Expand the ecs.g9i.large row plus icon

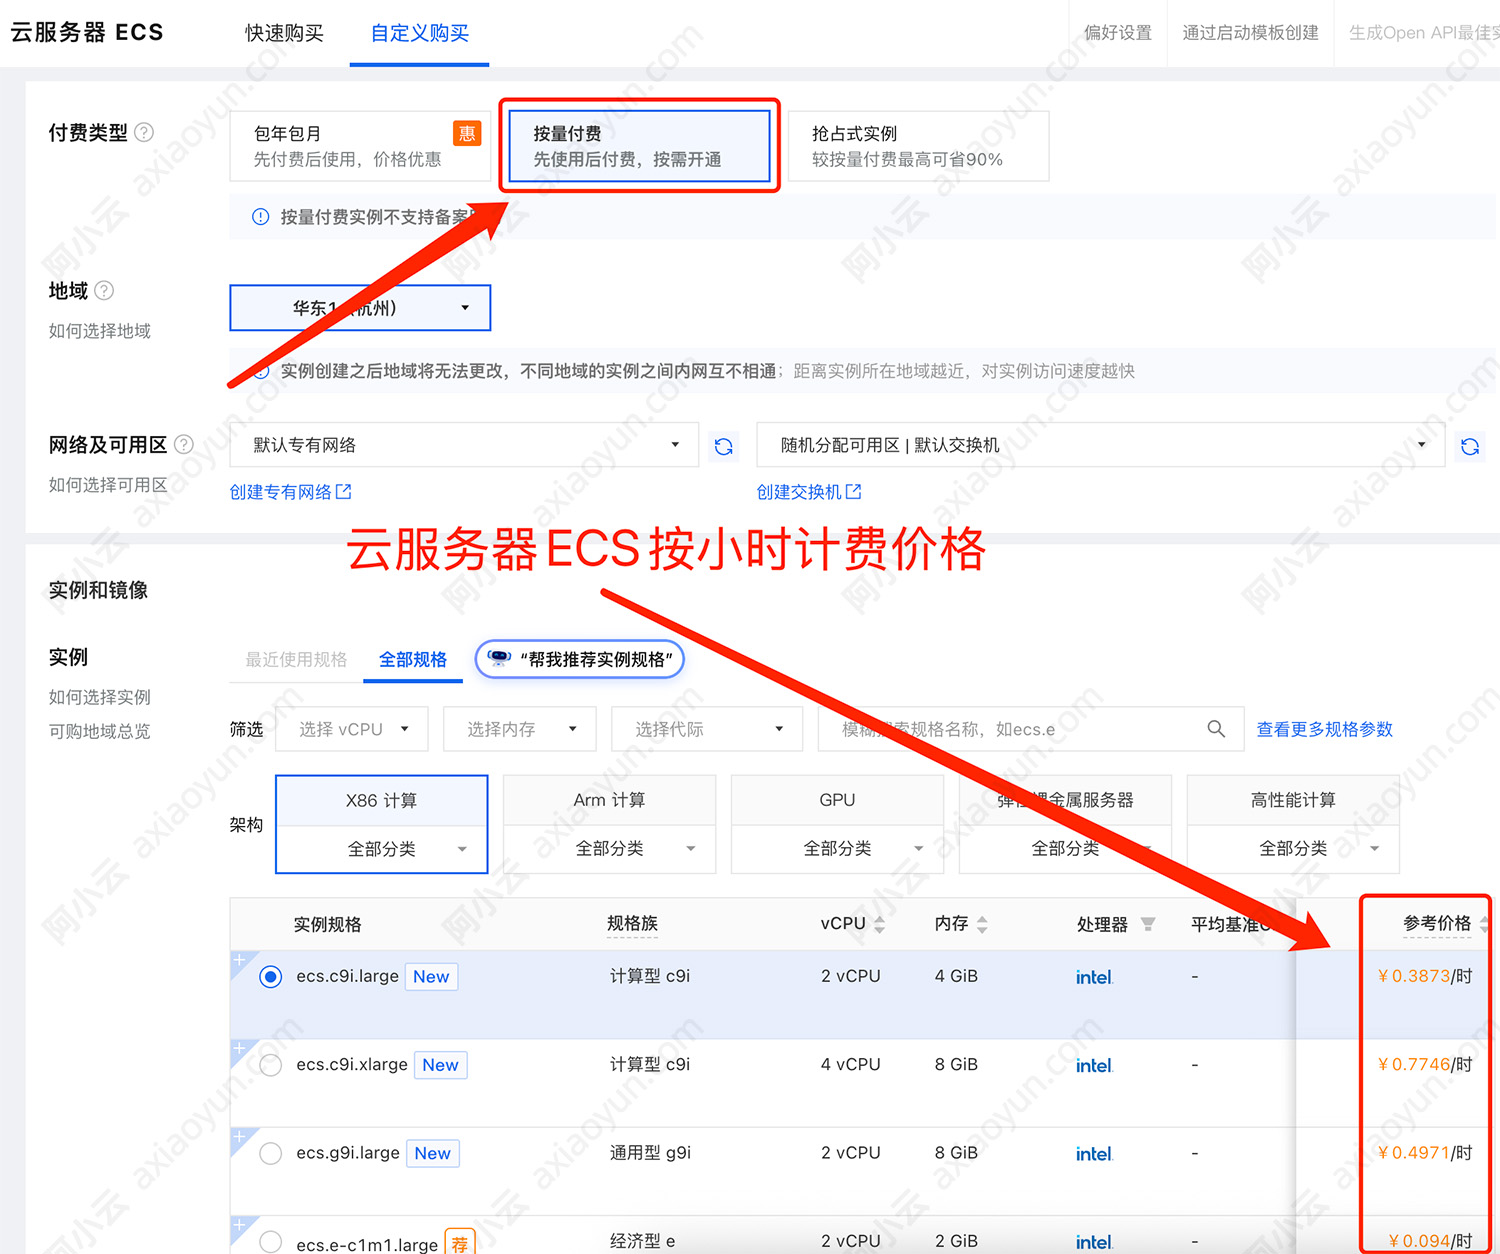click(239, 1136)
